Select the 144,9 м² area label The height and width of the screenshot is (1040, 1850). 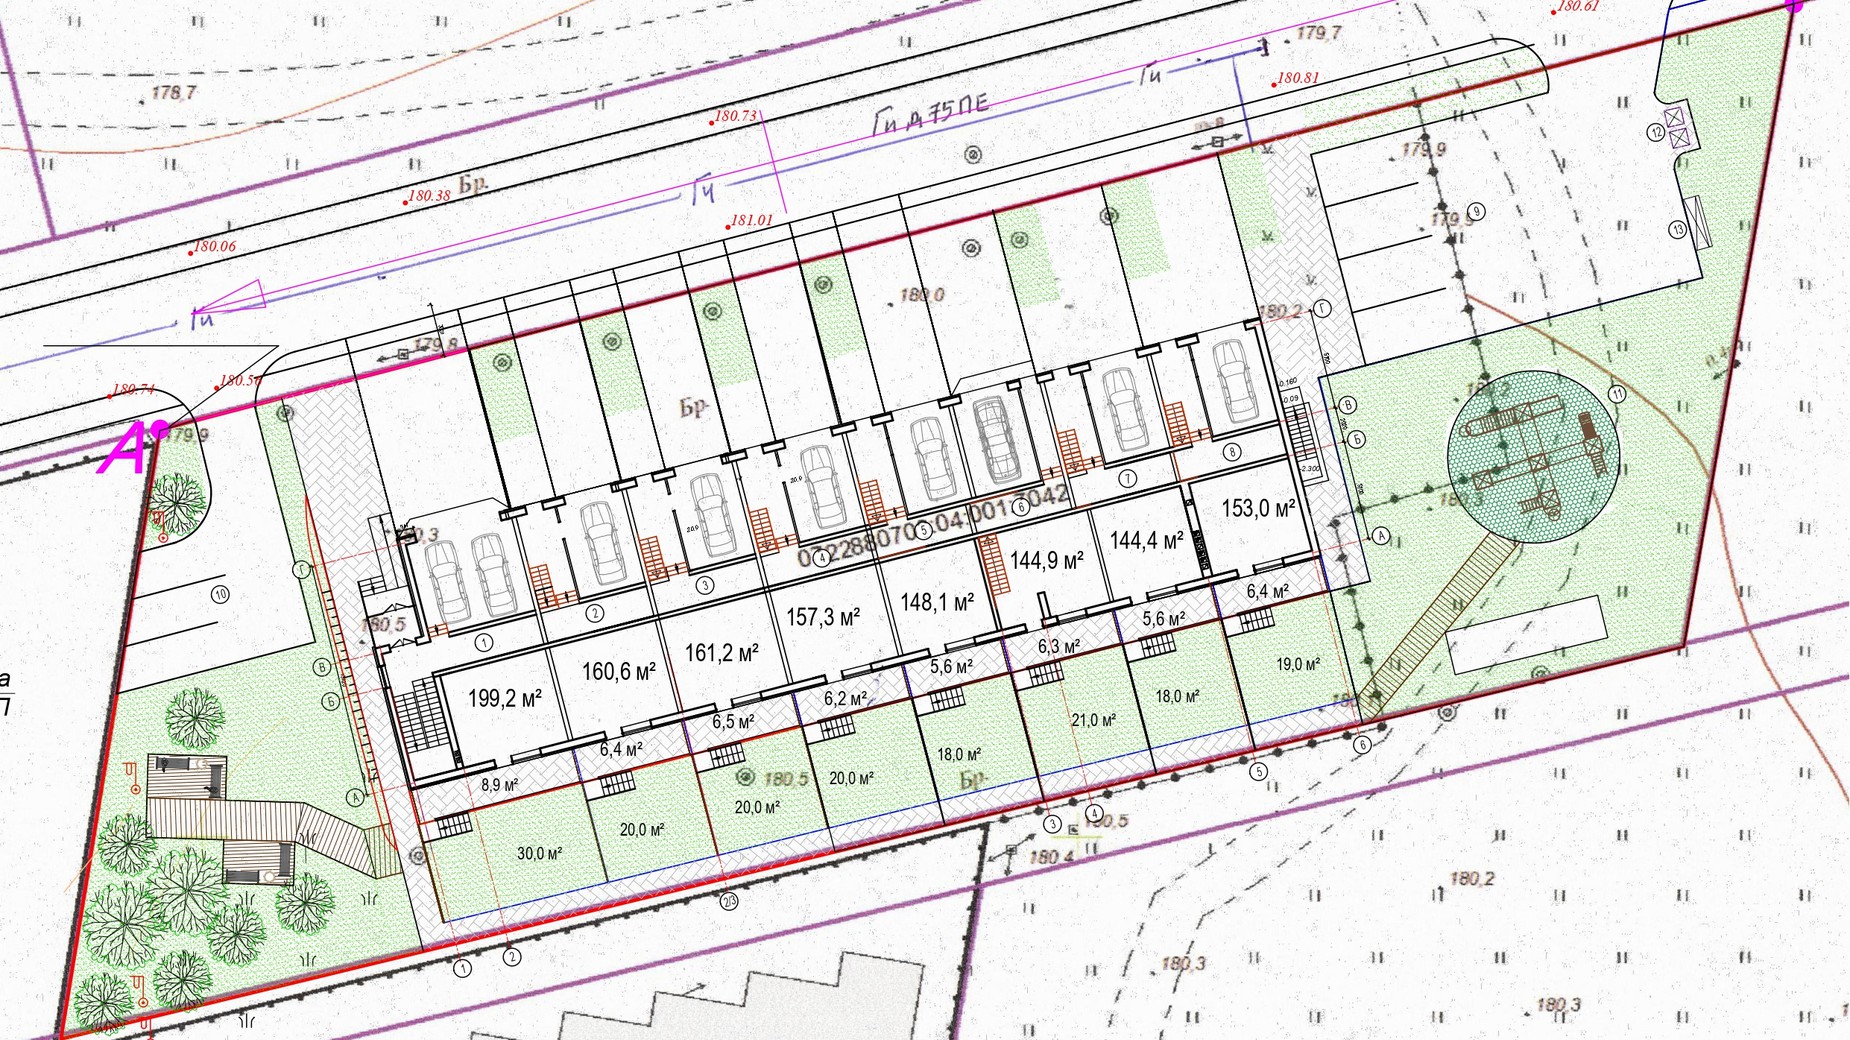coord(1047,560)
